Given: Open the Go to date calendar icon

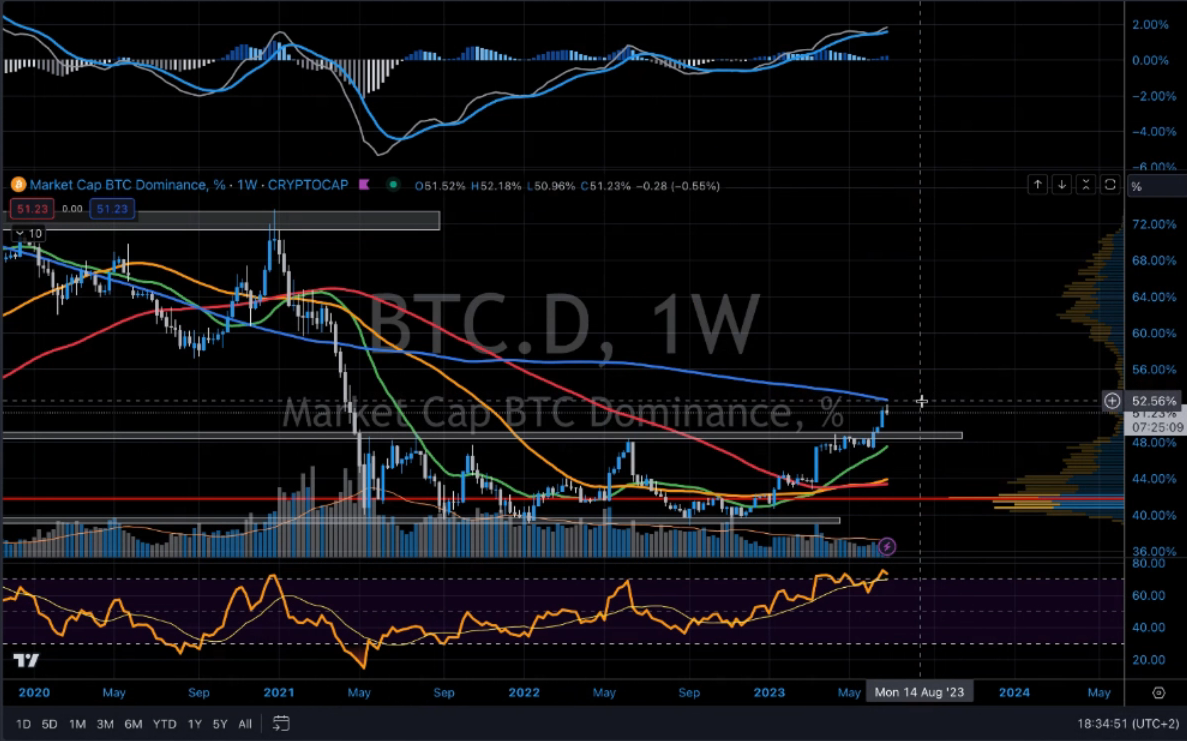Looking at the screenshot, I should (x=281, y=723).
